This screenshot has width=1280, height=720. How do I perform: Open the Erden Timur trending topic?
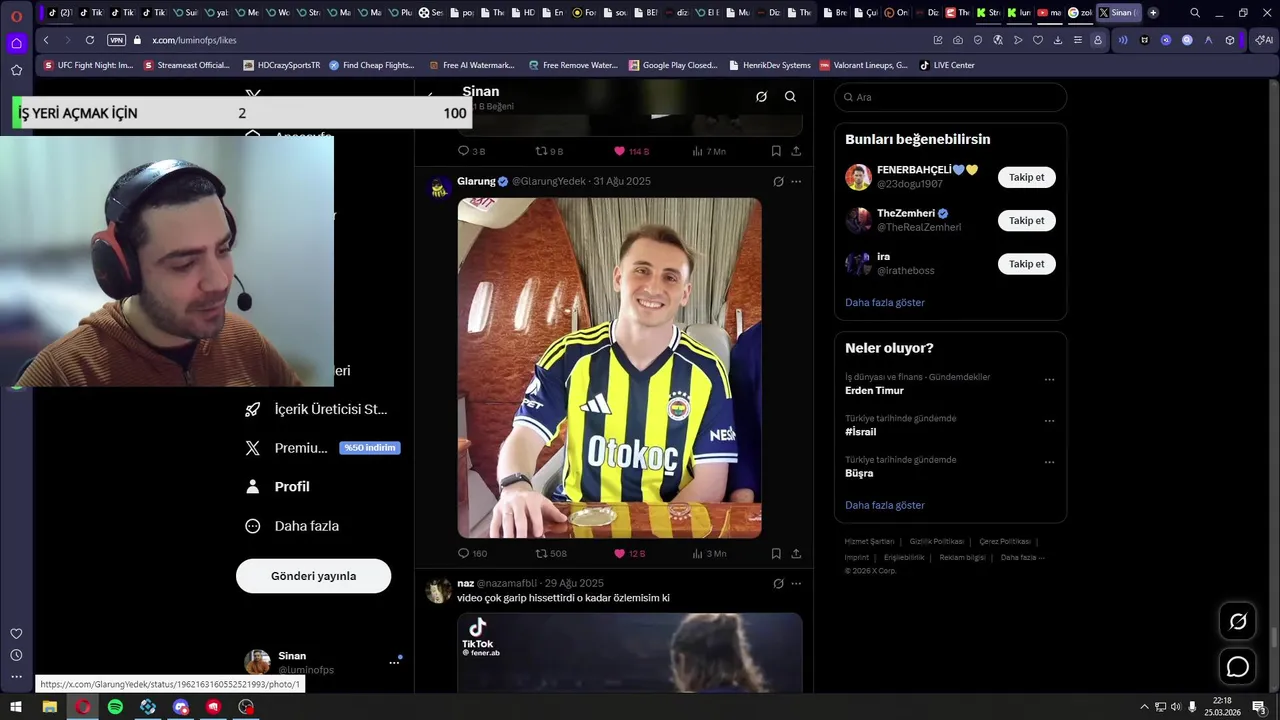click(x=874, y=391)
